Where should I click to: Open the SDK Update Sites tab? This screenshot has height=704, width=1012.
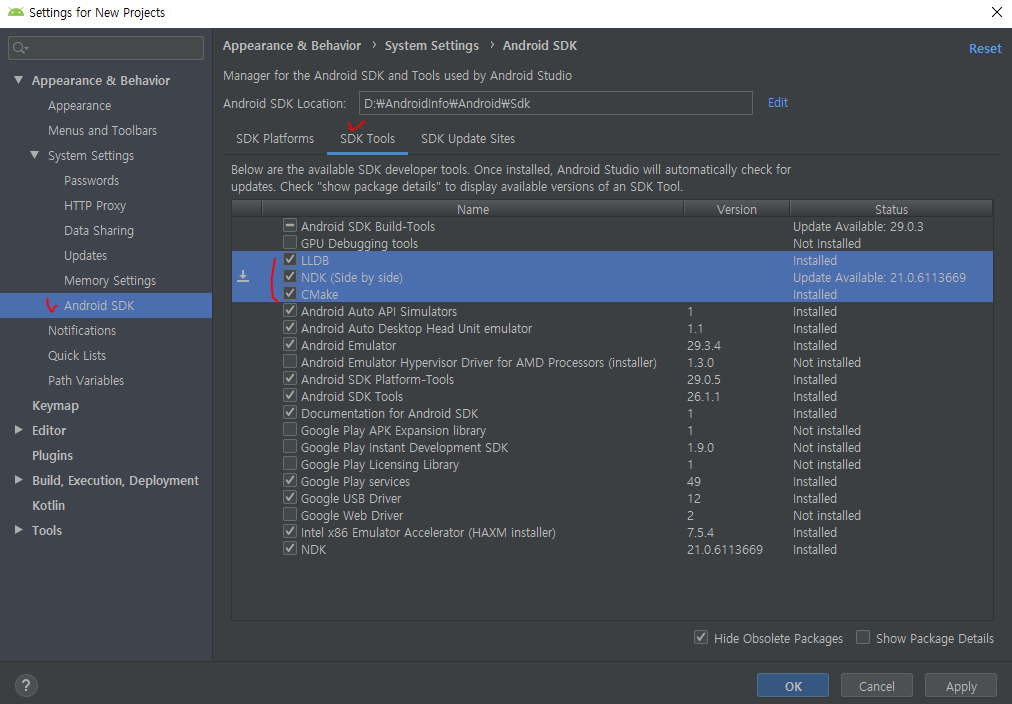coord(468,139)
